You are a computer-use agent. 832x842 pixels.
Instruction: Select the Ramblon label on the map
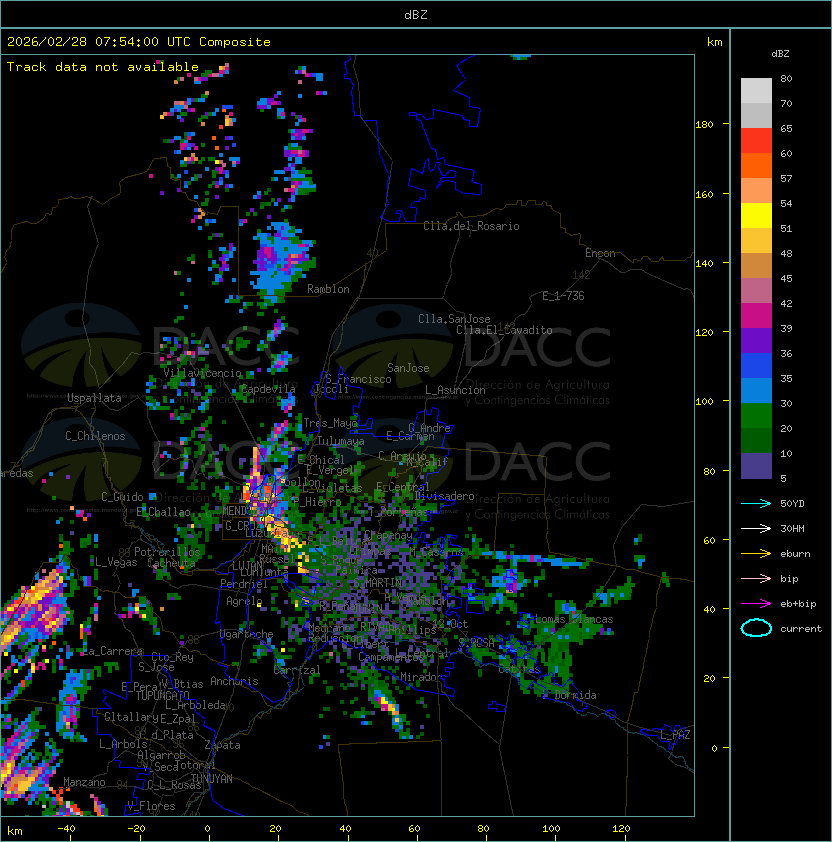(328, 289)
